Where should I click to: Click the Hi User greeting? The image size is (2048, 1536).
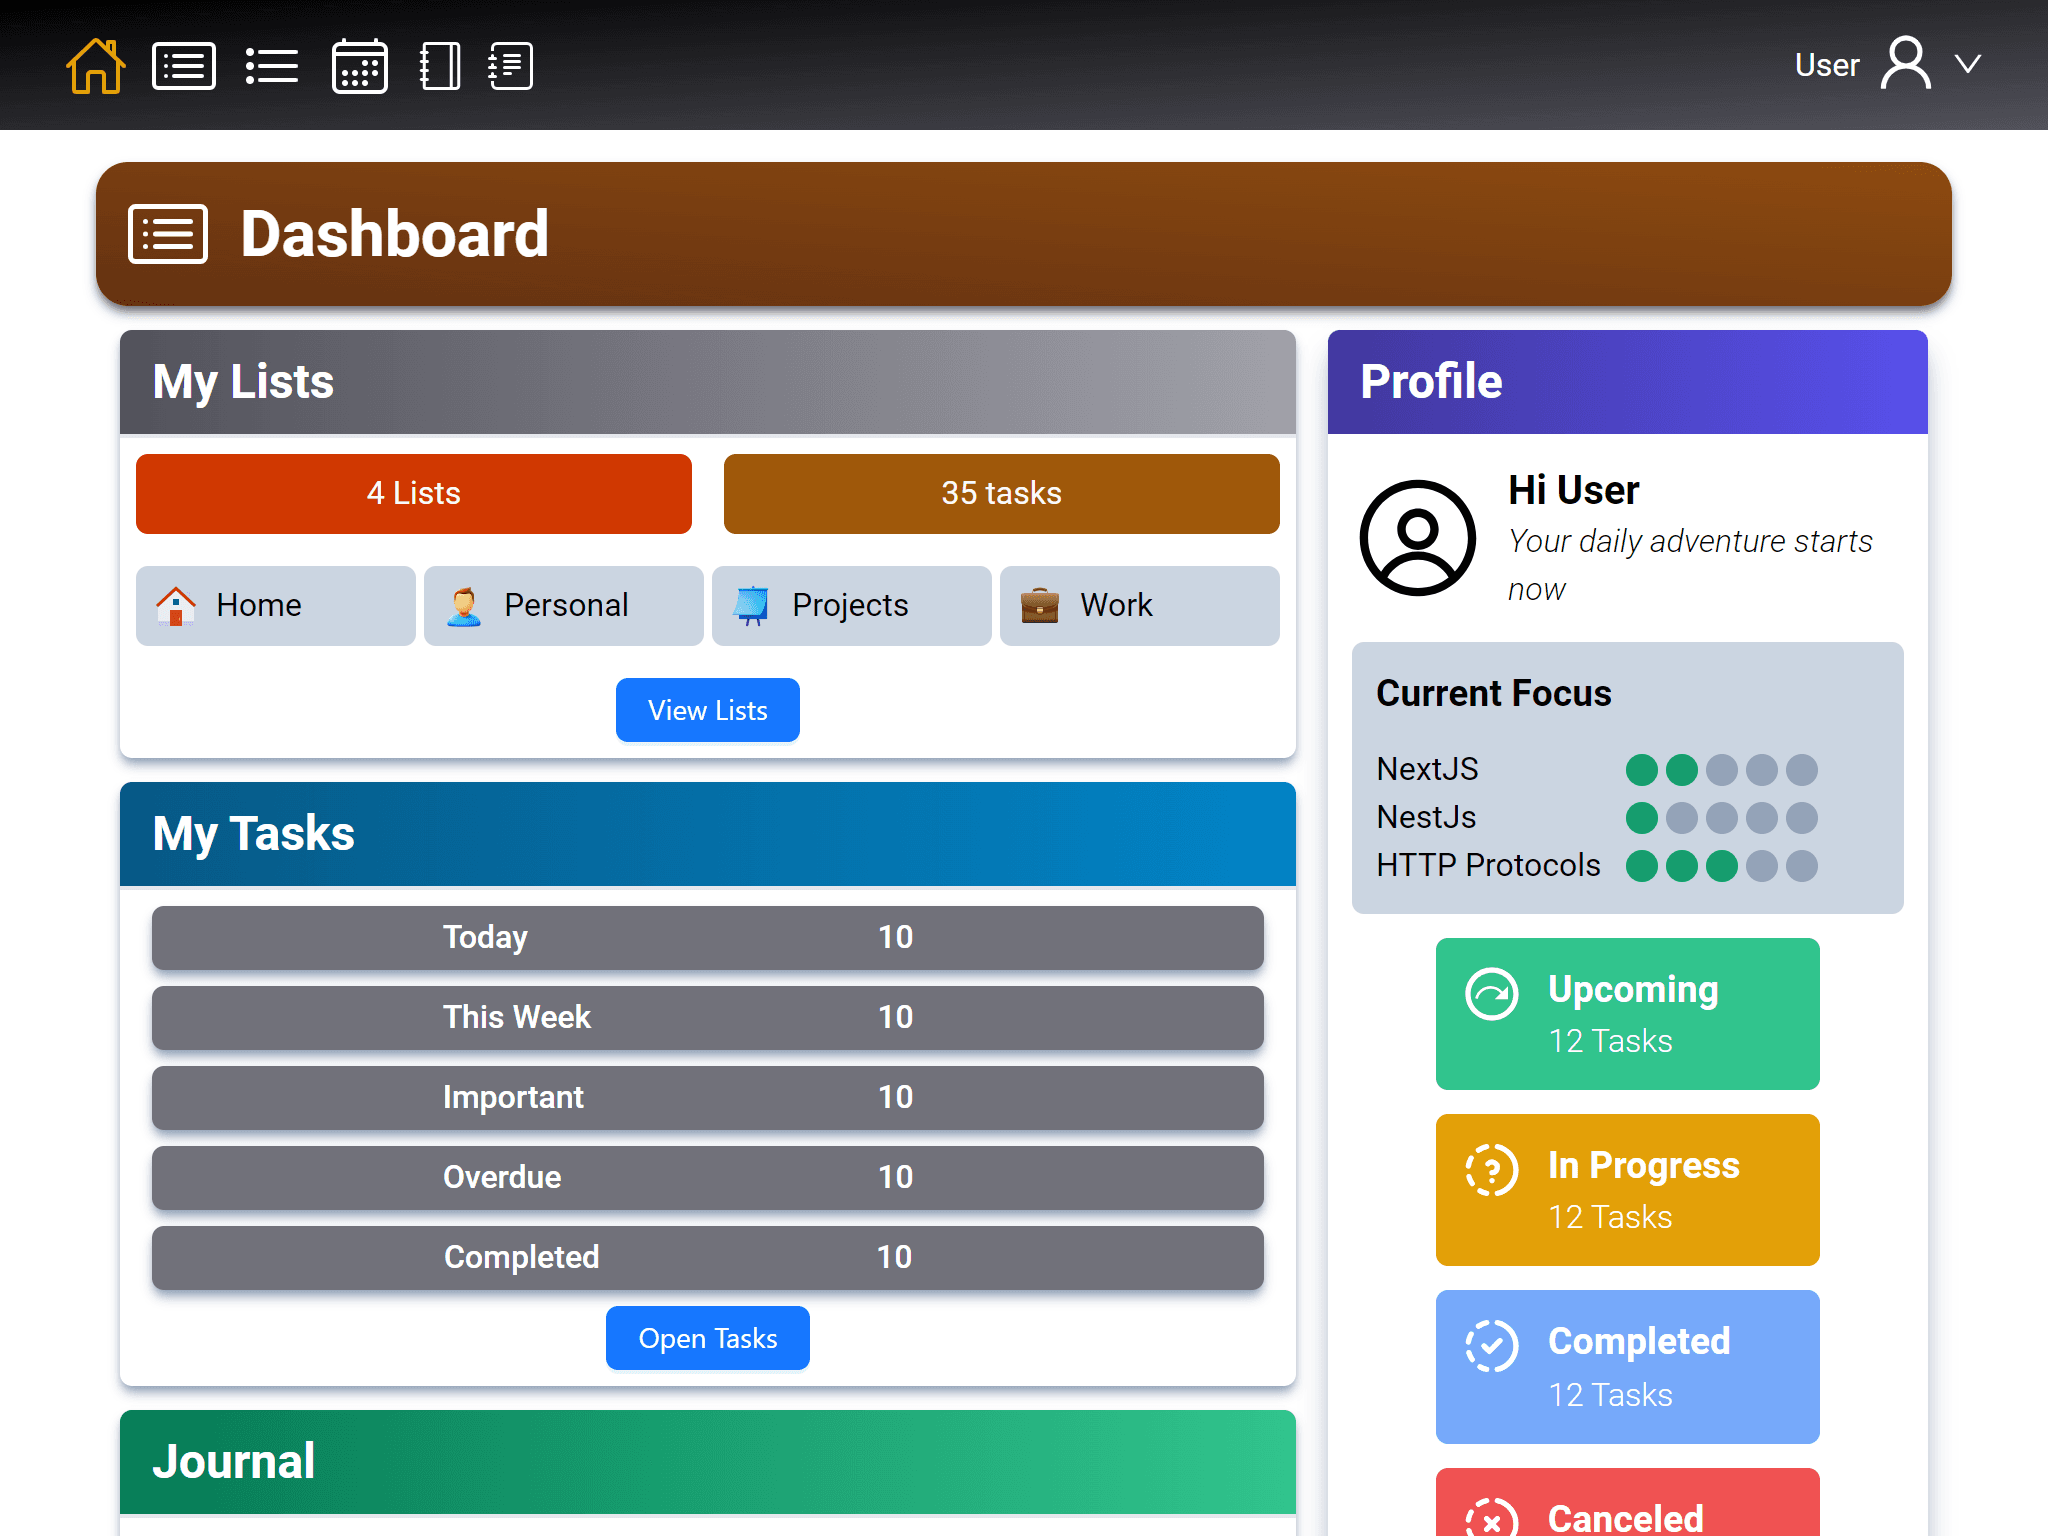1574,491
